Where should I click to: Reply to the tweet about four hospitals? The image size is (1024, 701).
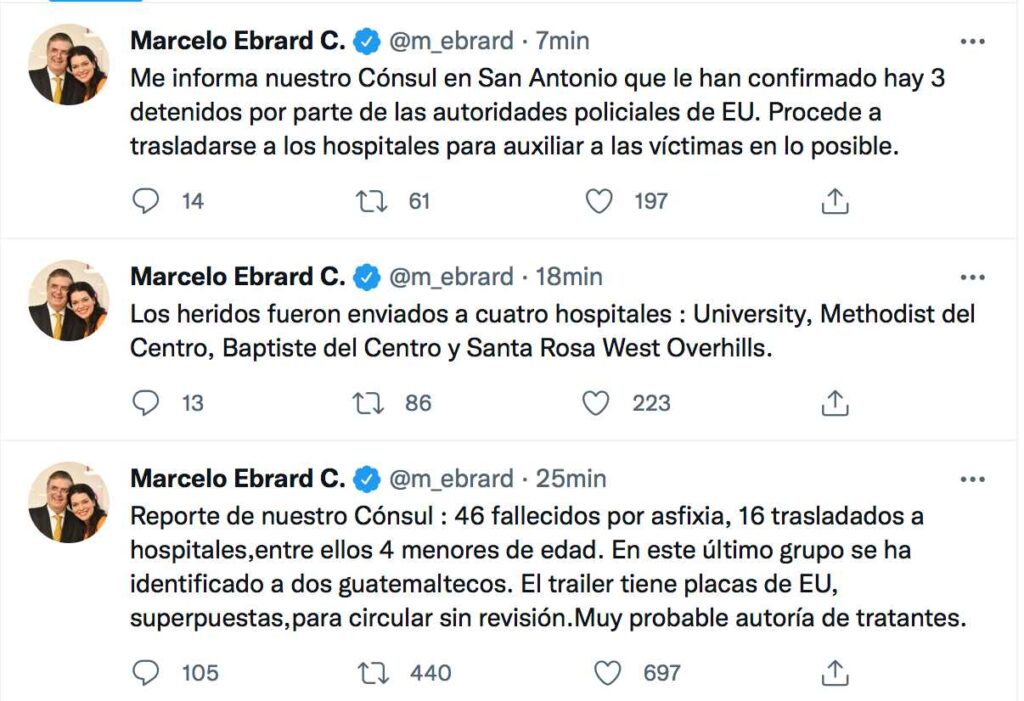coord(145,403)
